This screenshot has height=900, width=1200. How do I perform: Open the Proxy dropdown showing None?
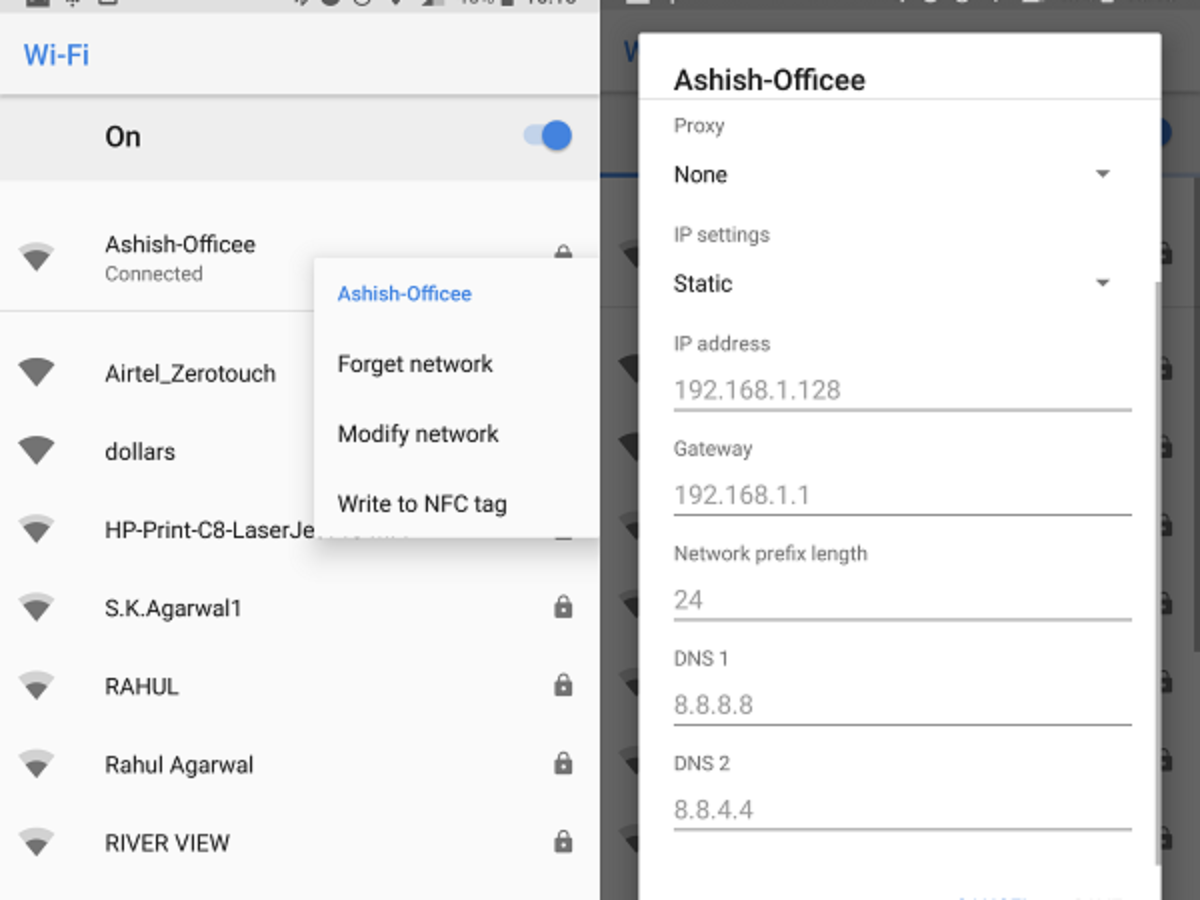point(893,174)
